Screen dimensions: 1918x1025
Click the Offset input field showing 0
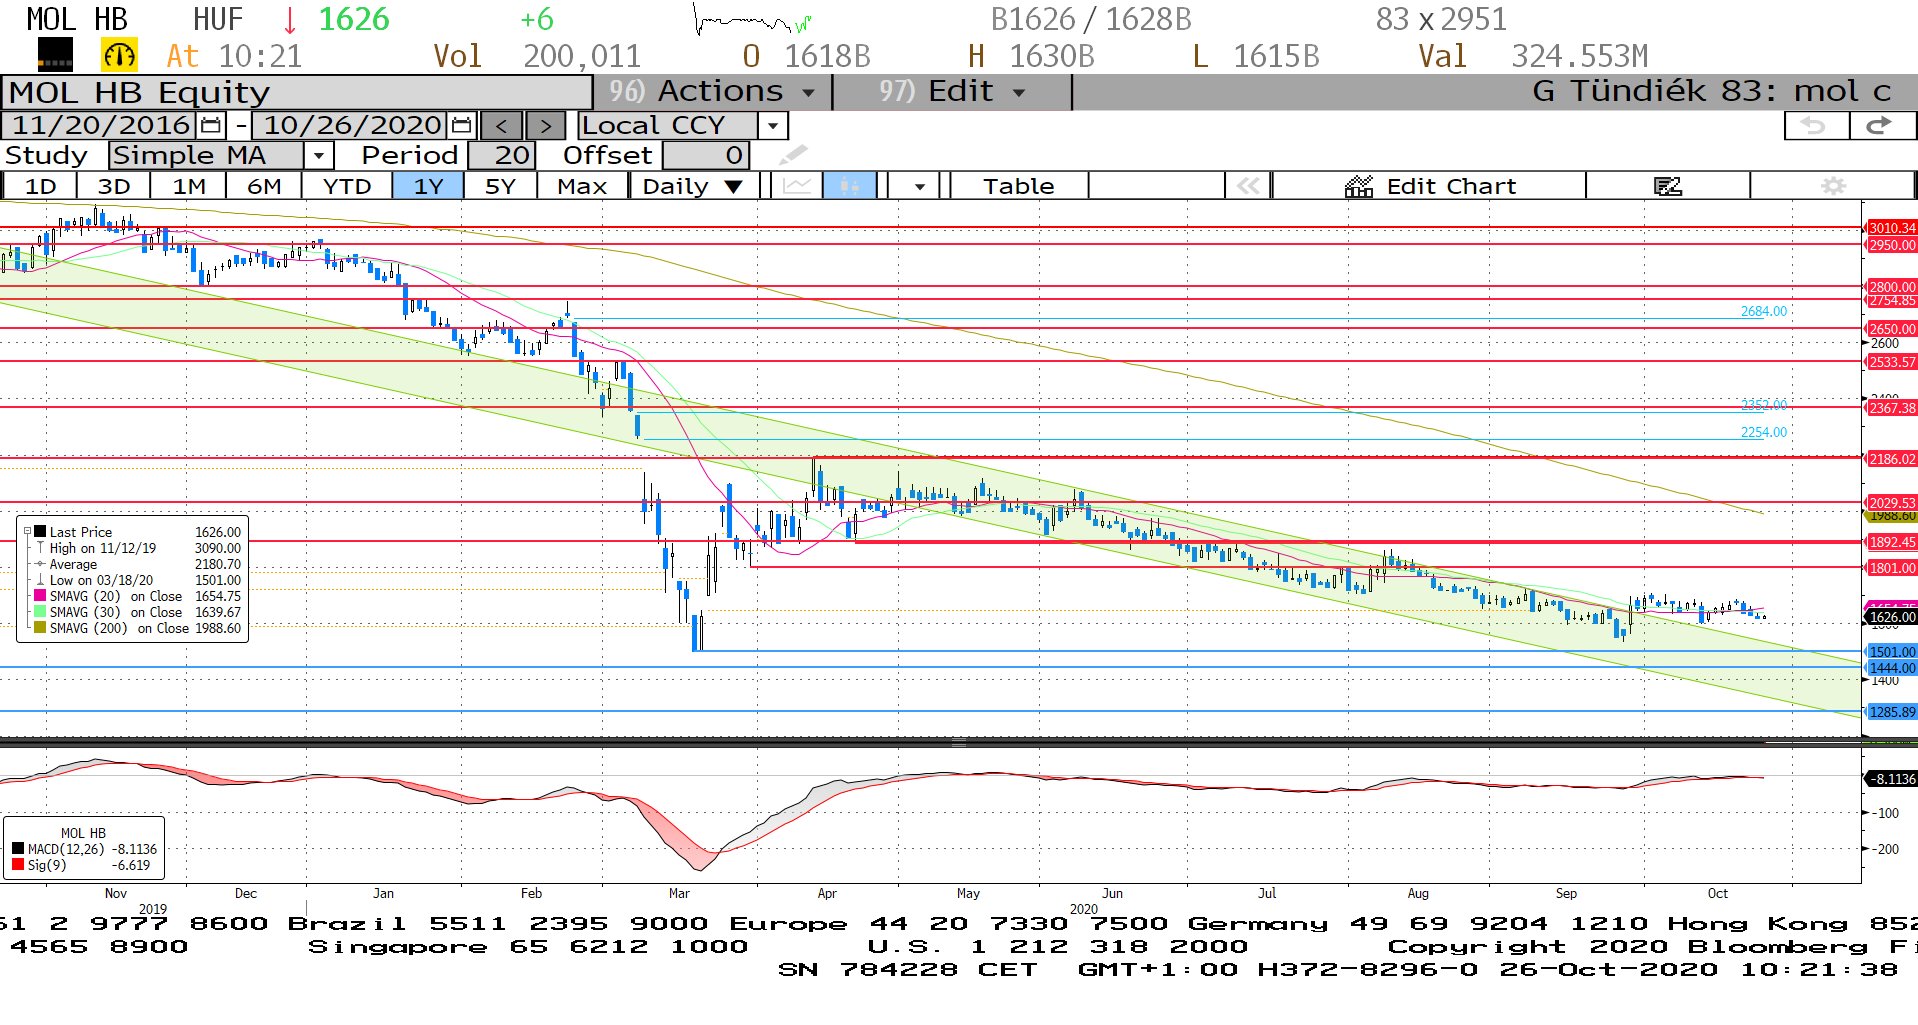point(705,156)
